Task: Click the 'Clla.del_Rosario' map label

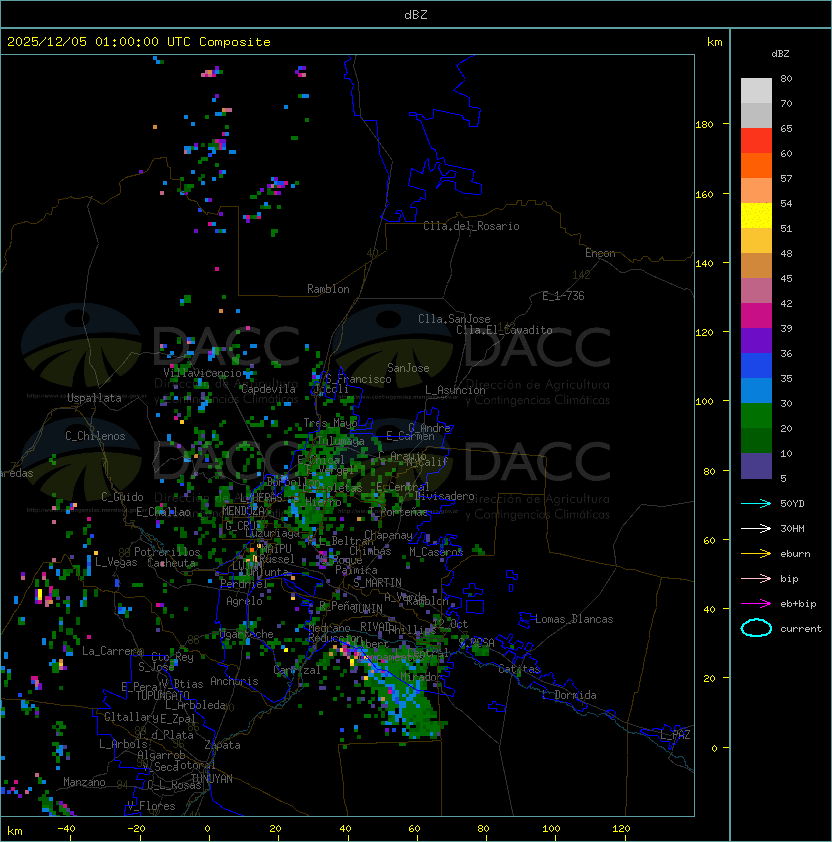Action: click(471, 226)
